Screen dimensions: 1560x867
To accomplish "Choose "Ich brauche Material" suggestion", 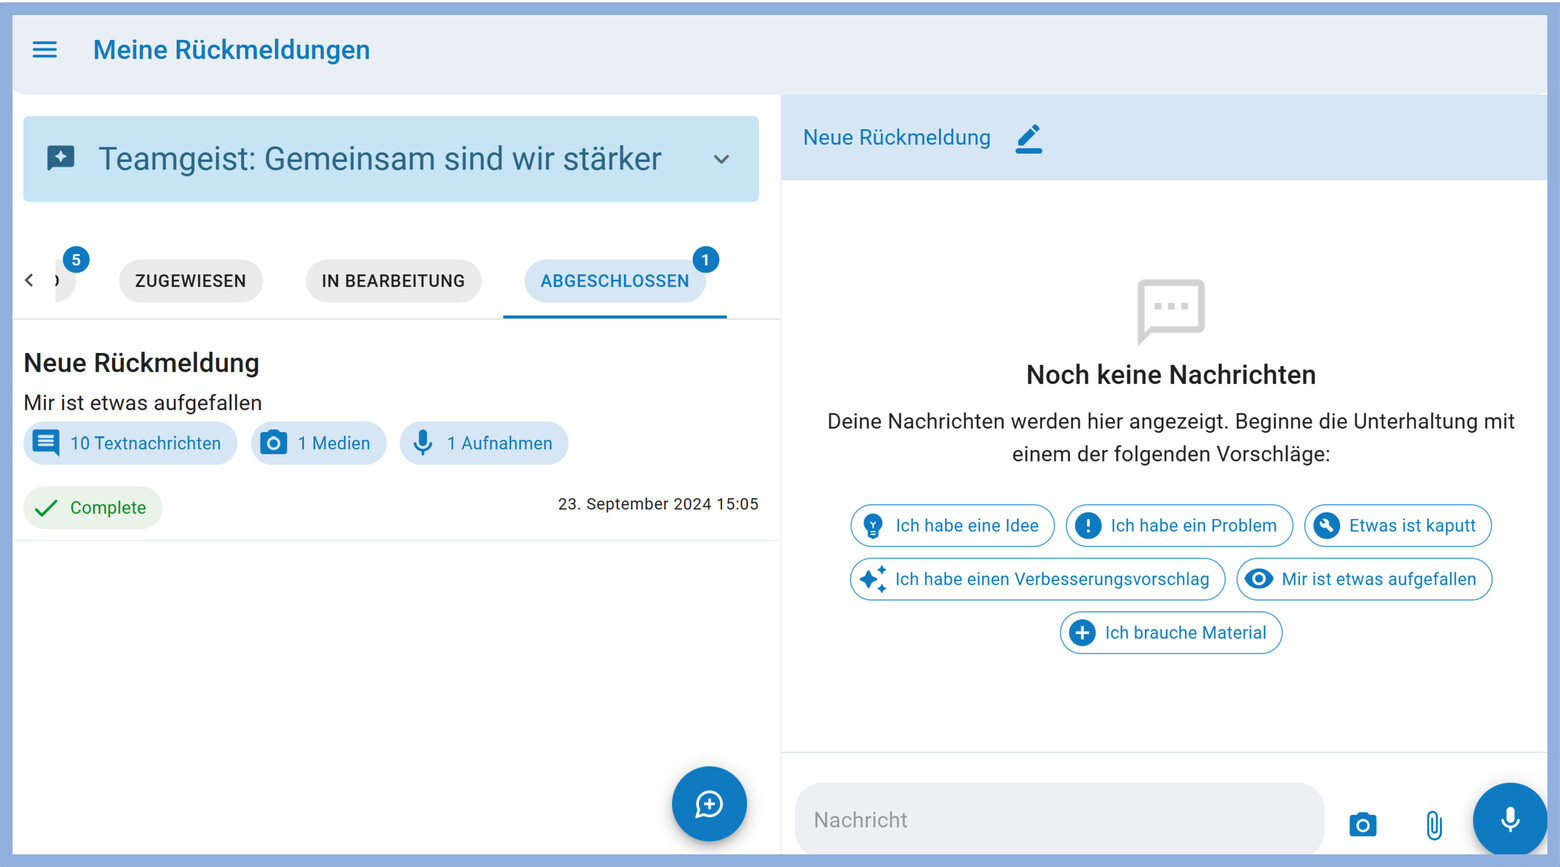I will click(x=1170, y=632).
